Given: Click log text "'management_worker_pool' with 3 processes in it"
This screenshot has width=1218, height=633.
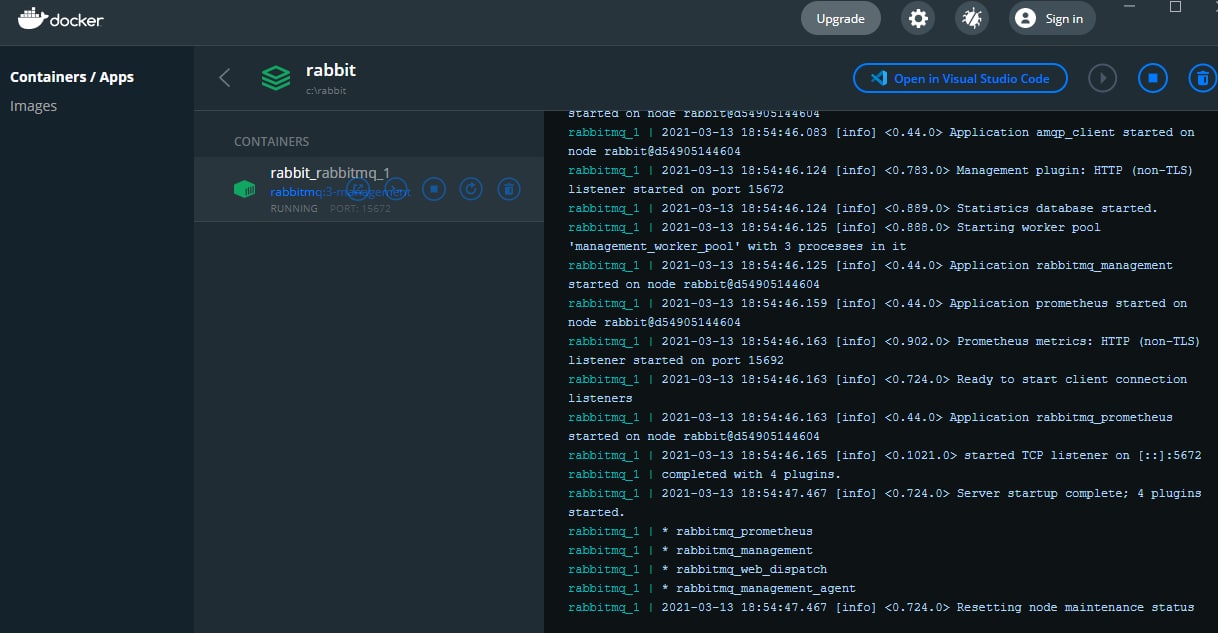Looking at the screenshot, I should (737, 246).
